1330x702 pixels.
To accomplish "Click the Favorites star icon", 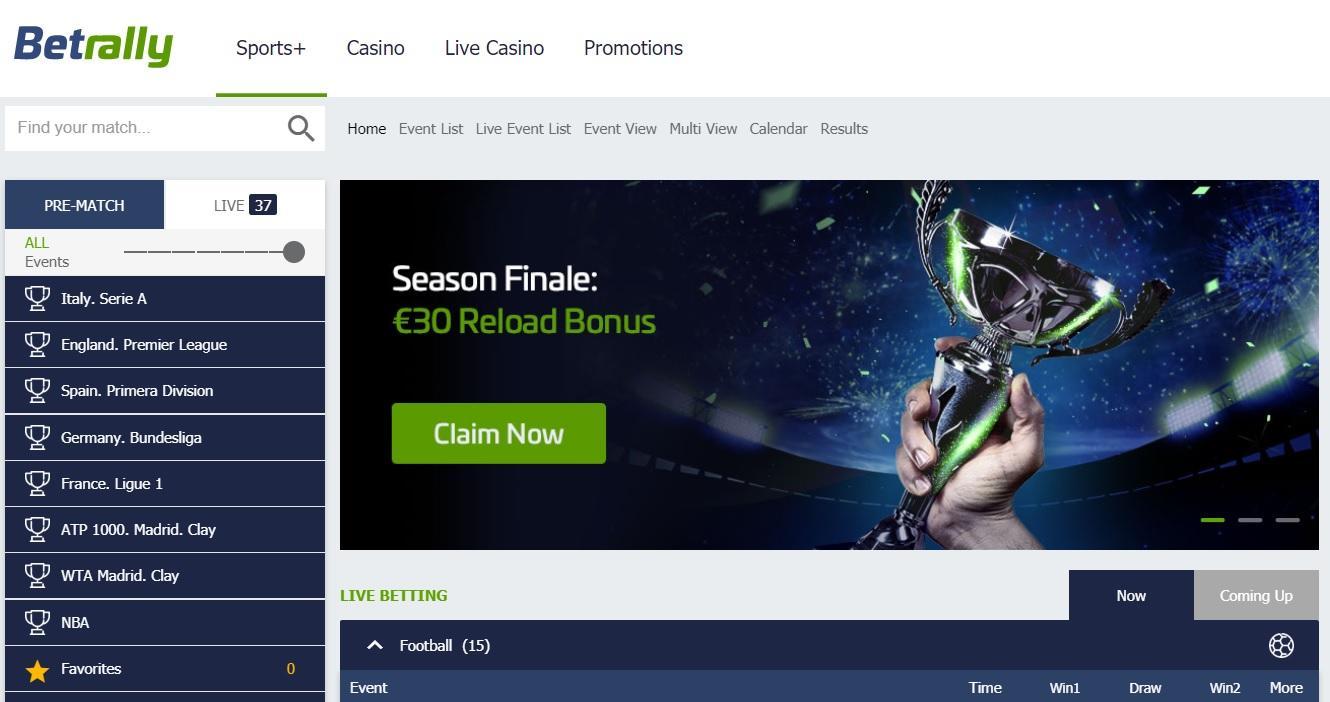I will click(37, 670).
